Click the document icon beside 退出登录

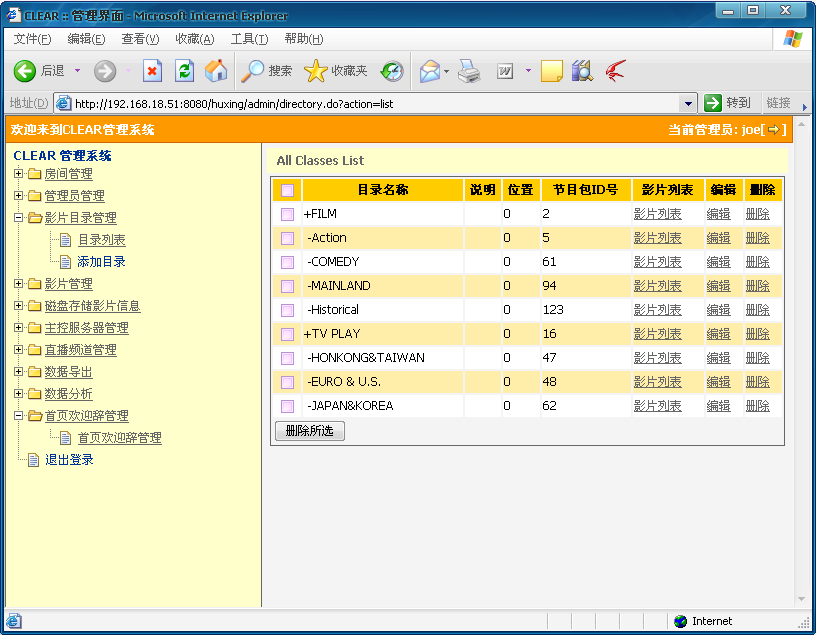tap(33, 460)
